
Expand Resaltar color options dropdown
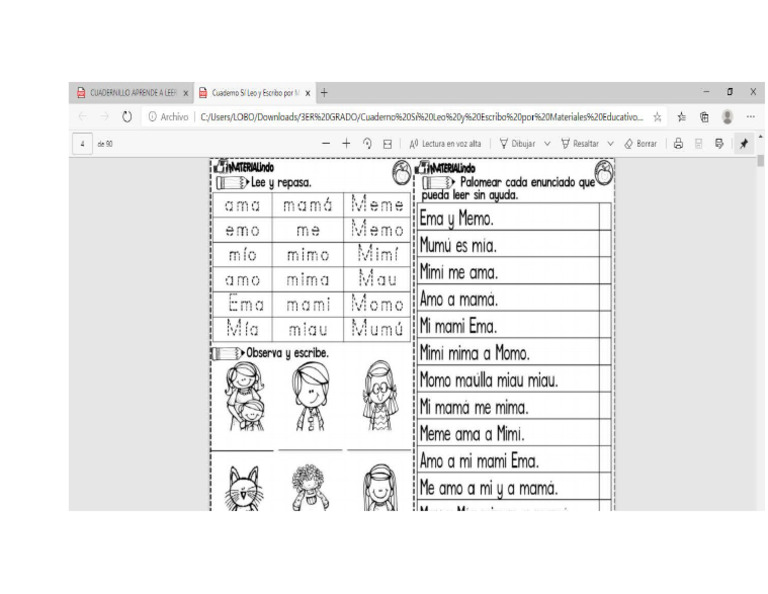[x=610, y=143]
